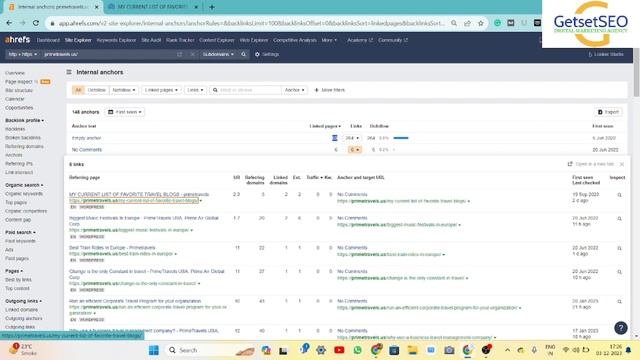Click icon in Empty anchor Linked pages cell
This screenshot has height=360, width=640.
(x=335, y=138)
